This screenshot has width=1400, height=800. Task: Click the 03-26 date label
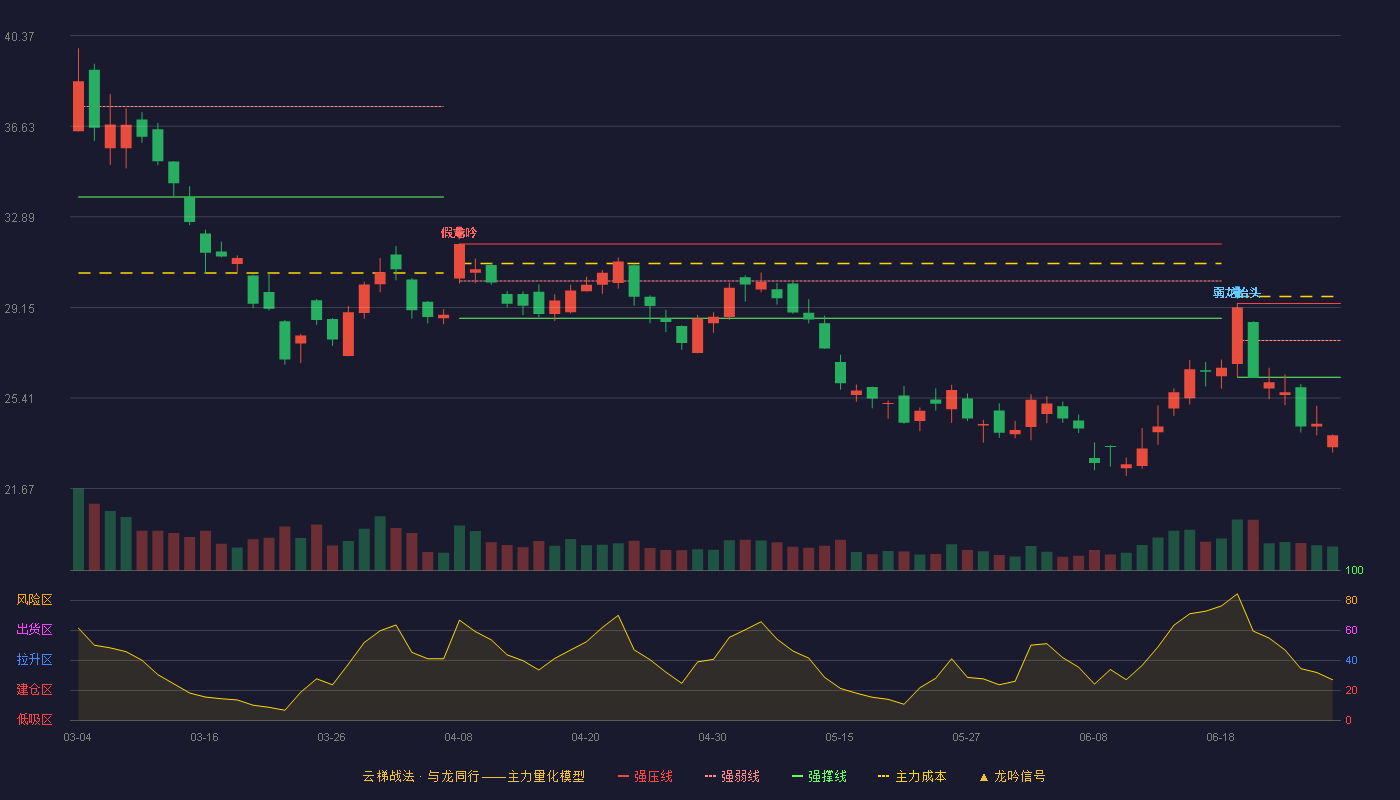pos(331,737)
